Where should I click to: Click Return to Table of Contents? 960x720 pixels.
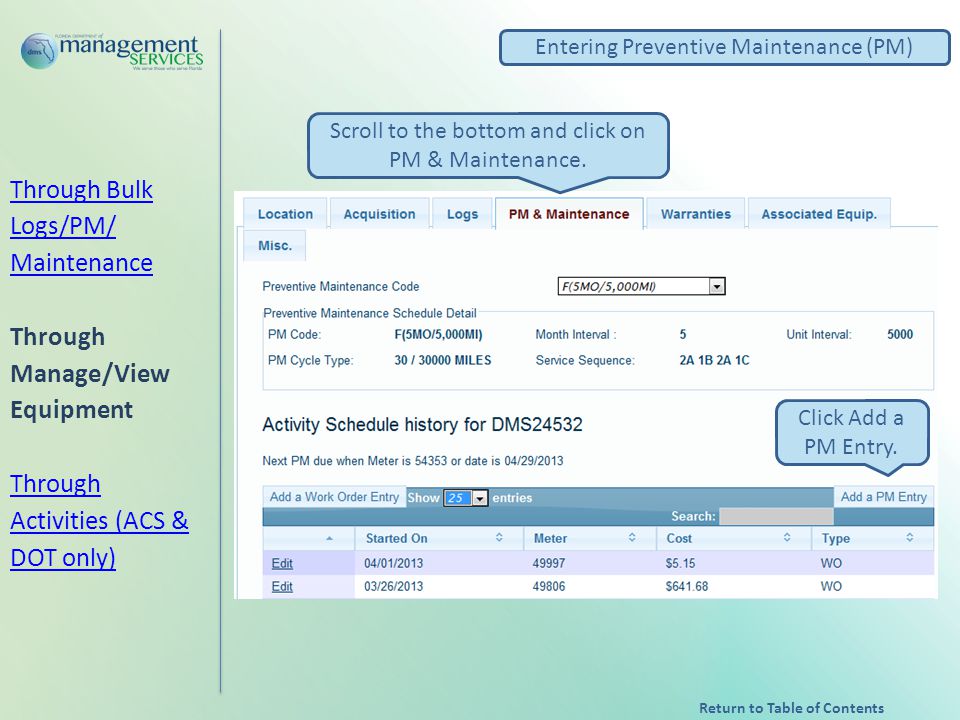coord(791,708)
